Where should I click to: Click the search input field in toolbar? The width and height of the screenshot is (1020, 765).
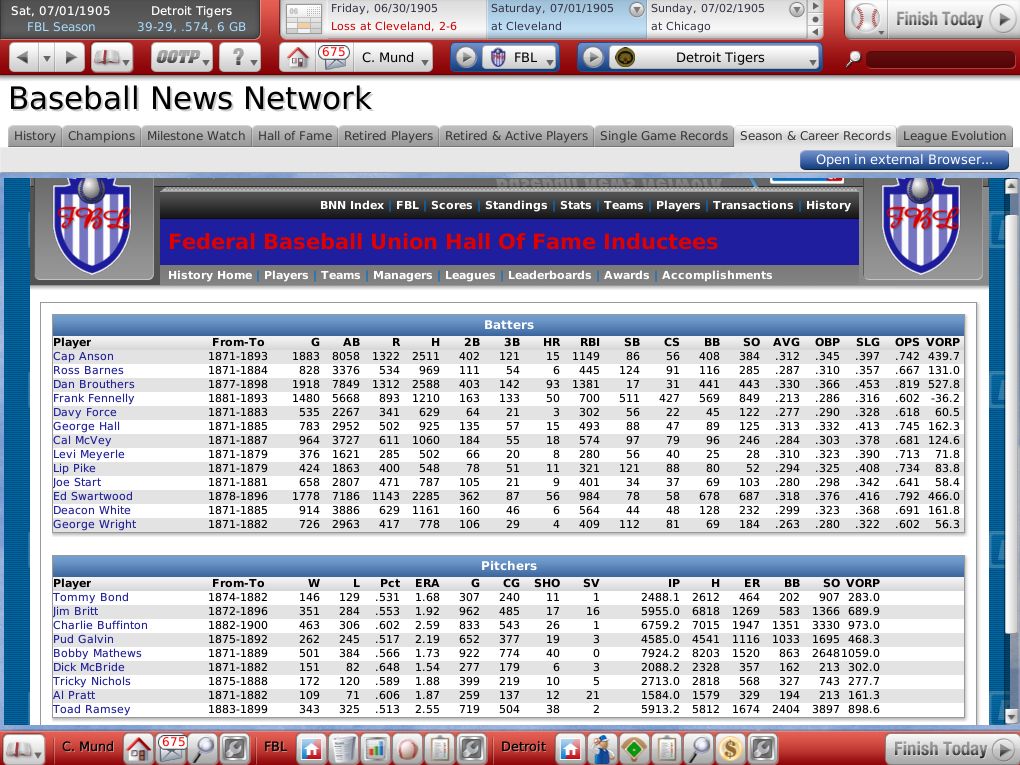tap(935, 59)
